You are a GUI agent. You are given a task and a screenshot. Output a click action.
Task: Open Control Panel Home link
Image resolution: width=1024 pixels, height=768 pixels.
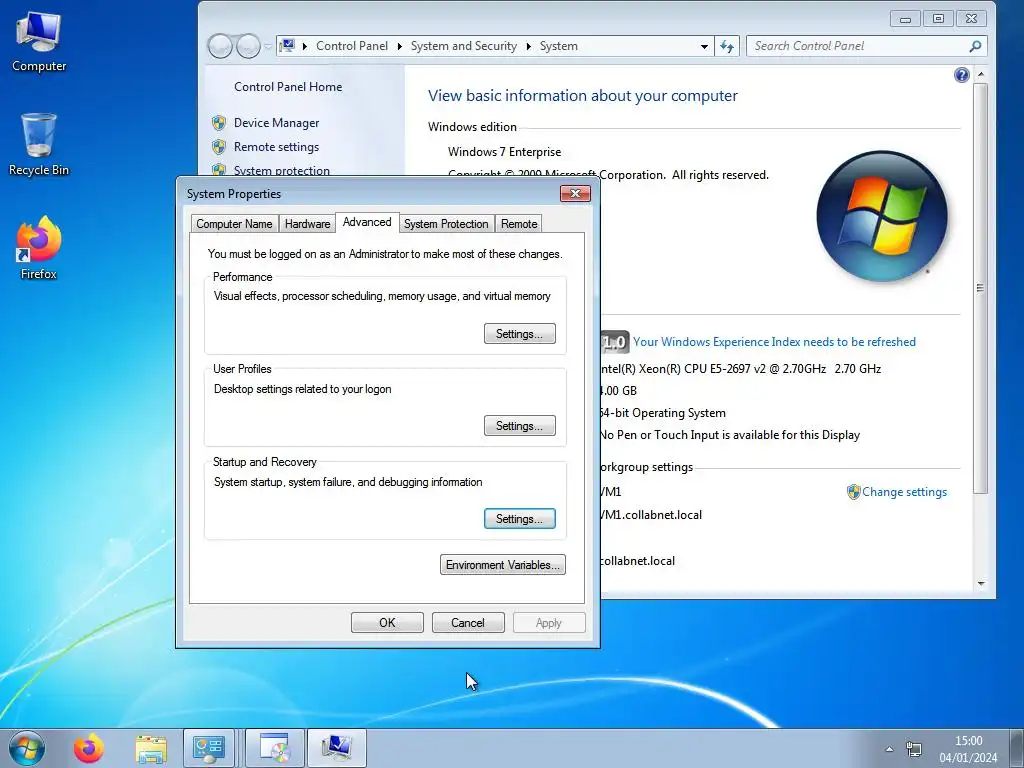click(288, 87)
